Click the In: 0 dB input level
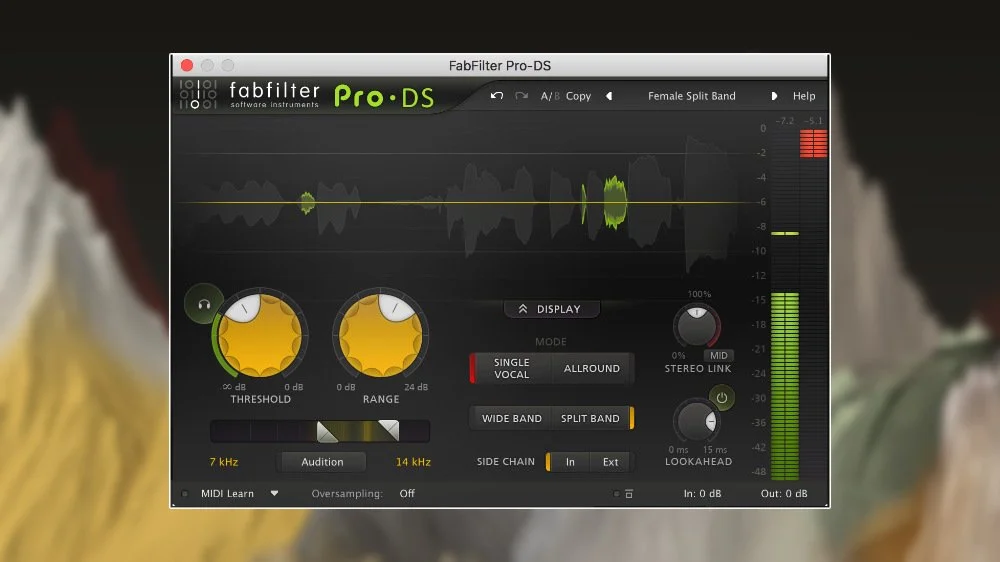 click(x=702, y=494)
